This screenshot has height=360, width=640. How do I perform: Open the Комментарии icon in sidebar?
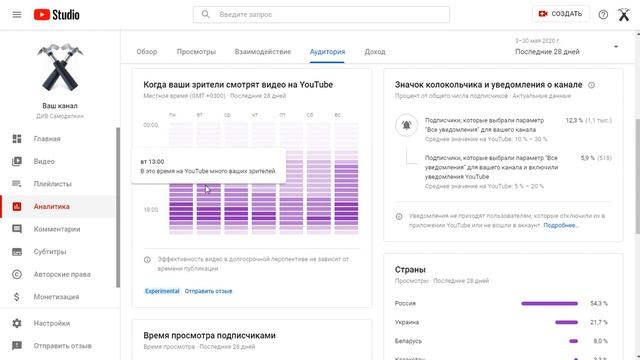coord(17,229)
